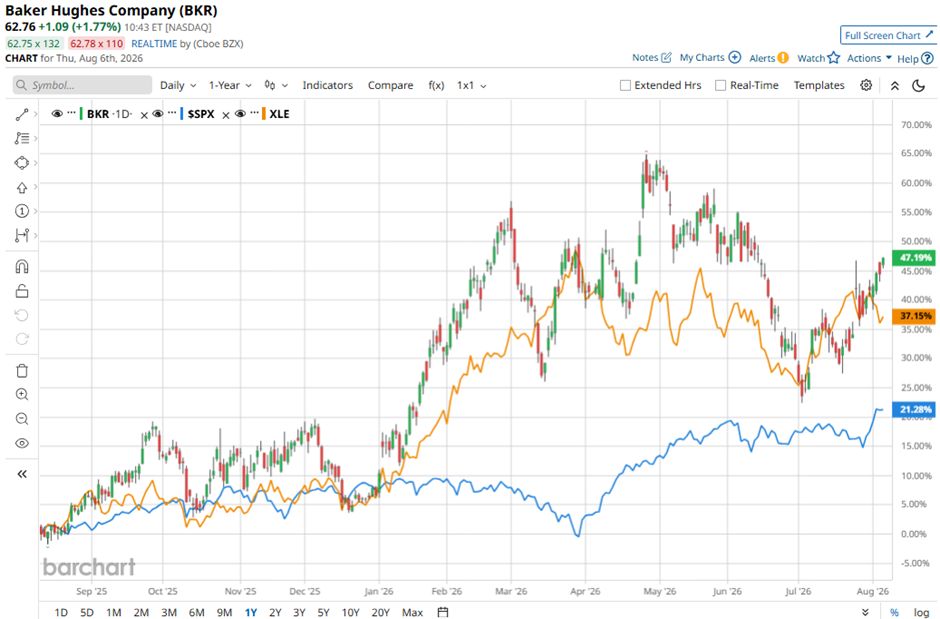Click the orange XLE color swatch

263,114
